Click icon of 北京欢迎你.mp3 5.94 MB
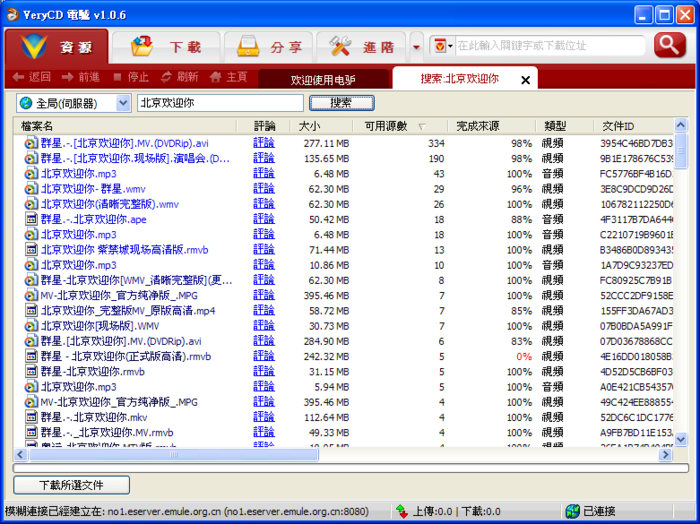This screenshot has width=700, height=524. point(31,387)
